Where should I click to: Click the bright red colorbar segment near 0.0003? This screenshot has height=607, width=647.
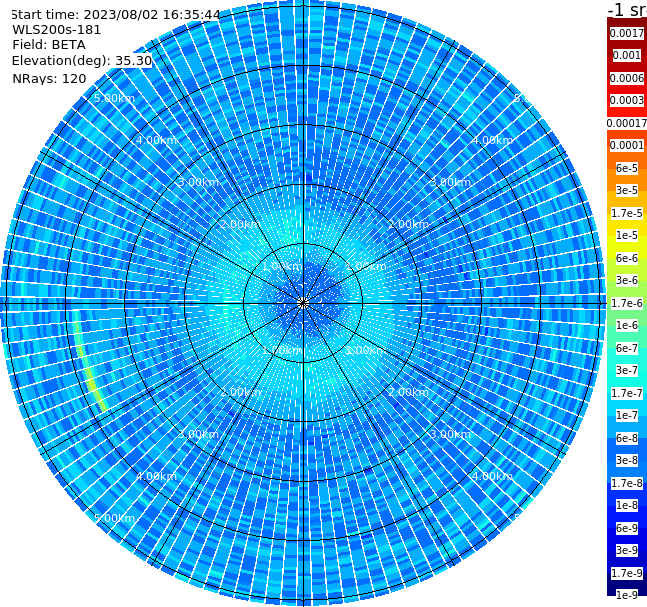click(627, 111)
